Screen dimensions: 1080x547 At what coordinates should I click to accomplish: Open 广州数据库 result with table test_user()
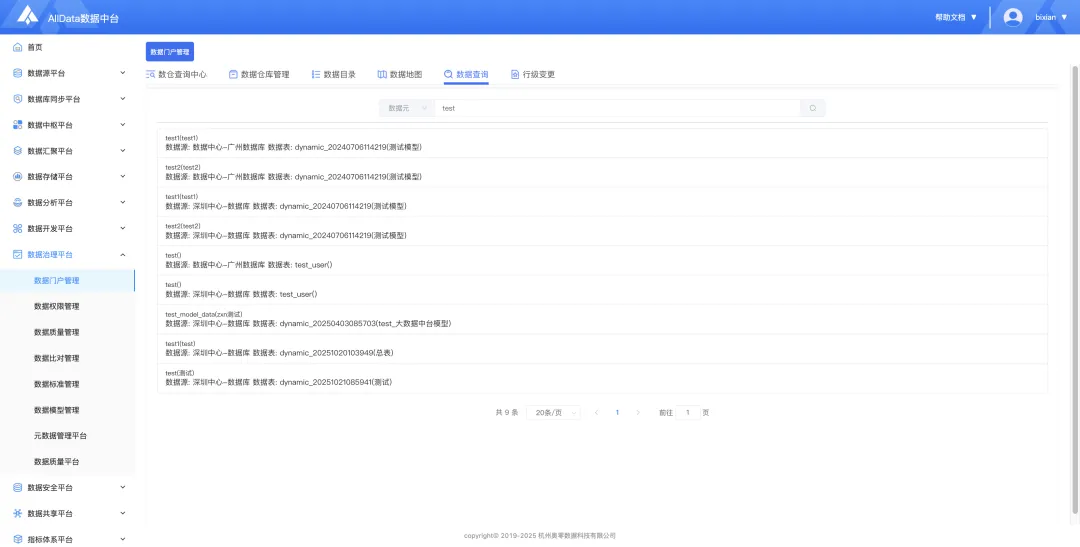pos(602,260)
